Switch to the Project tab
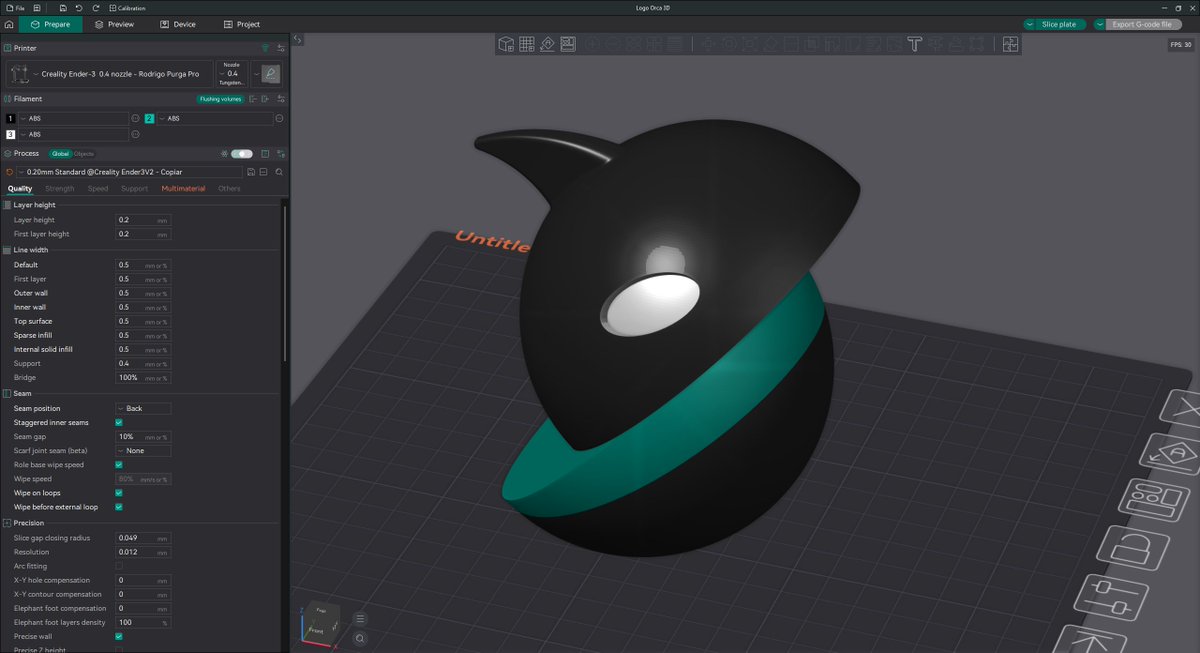The height and width of the screenshot is (653, 1200). 241,24
